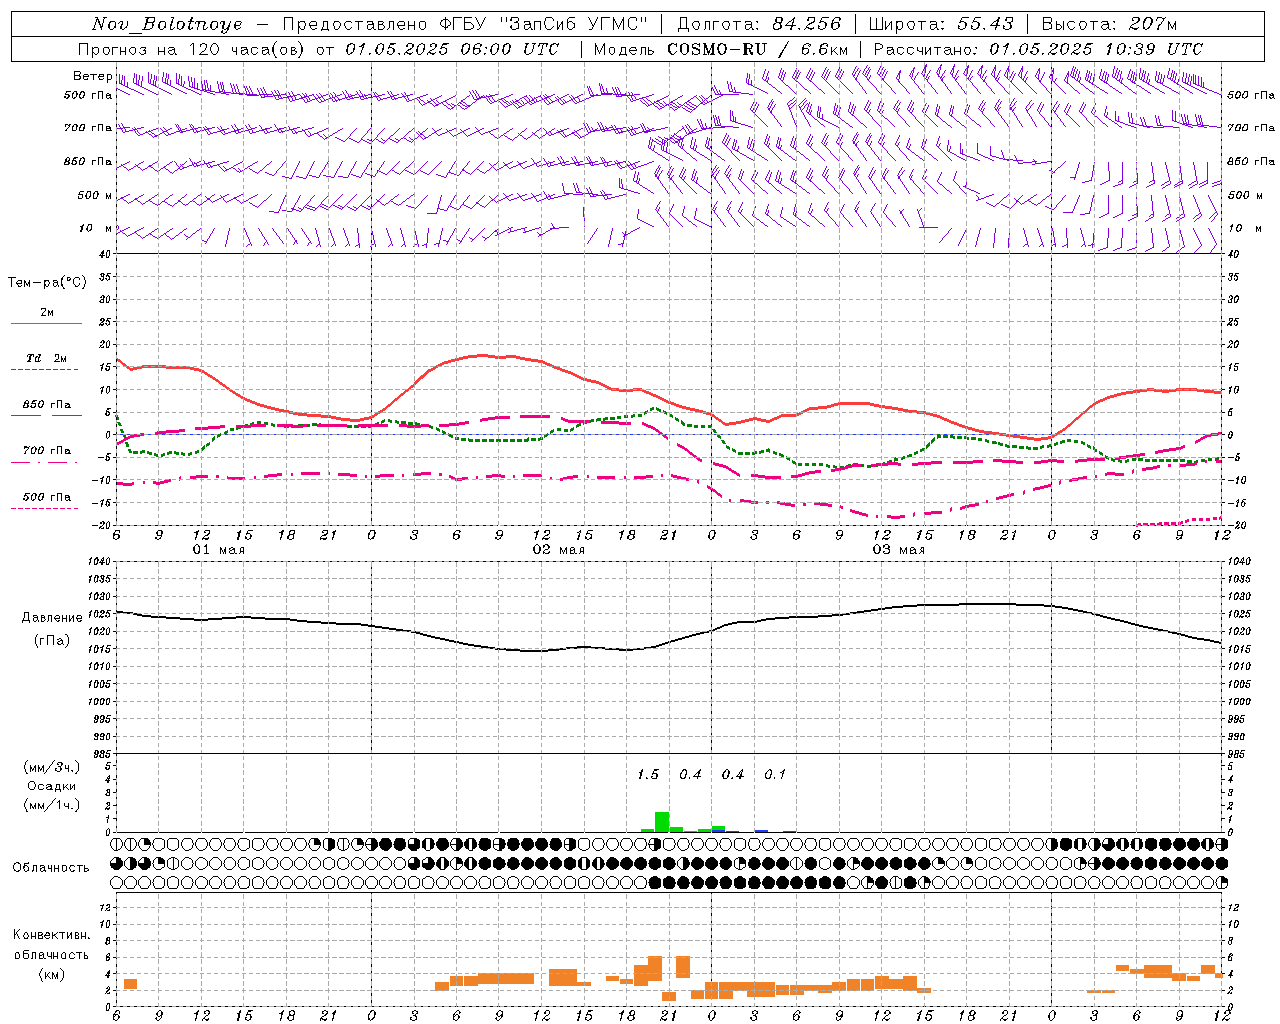Click the Td 2м legend entry

[x=46, y=358]
